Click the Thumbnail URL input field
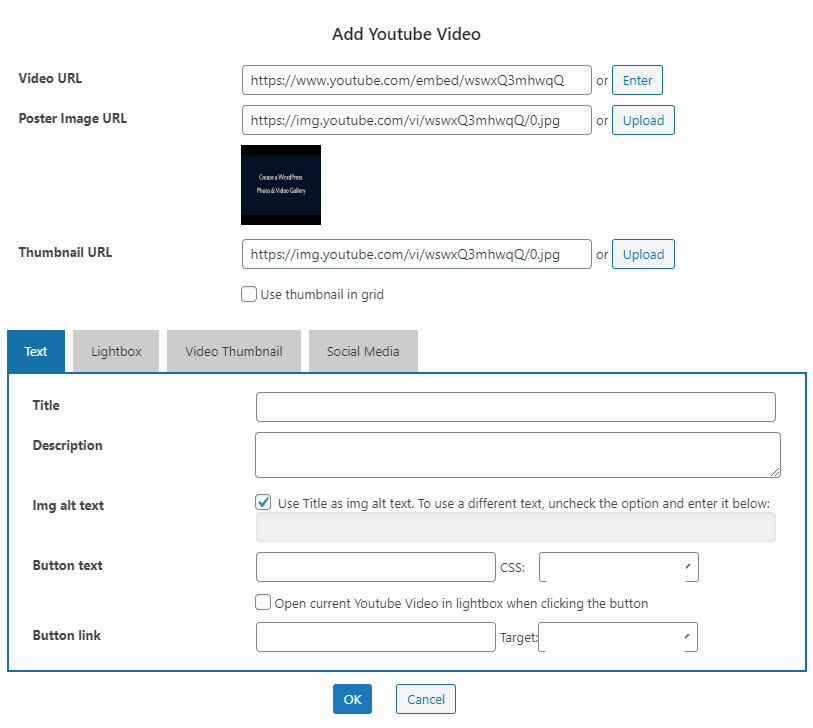Screen dimensions: 813x728 [416, 254]
